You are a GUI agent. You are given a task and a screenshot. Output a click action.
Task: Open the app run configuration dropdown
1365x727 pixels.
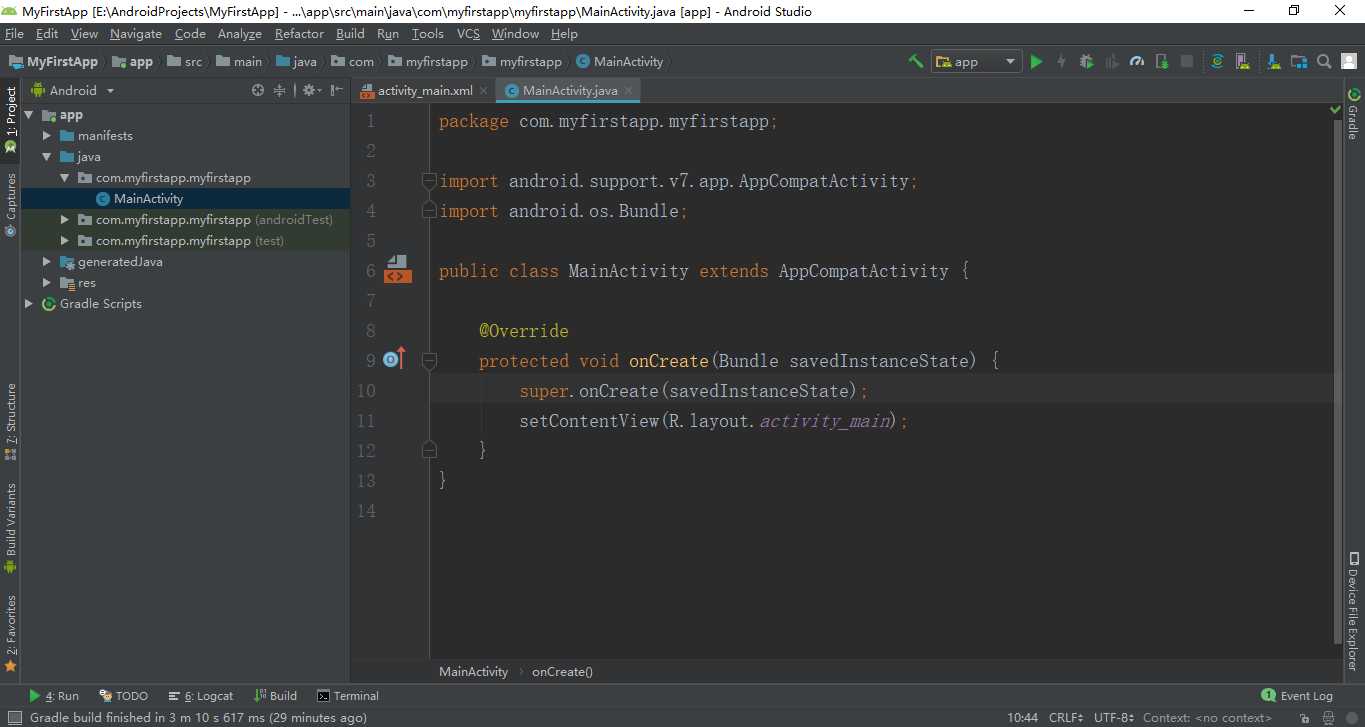pyautogui.click(x=977, y=62)
